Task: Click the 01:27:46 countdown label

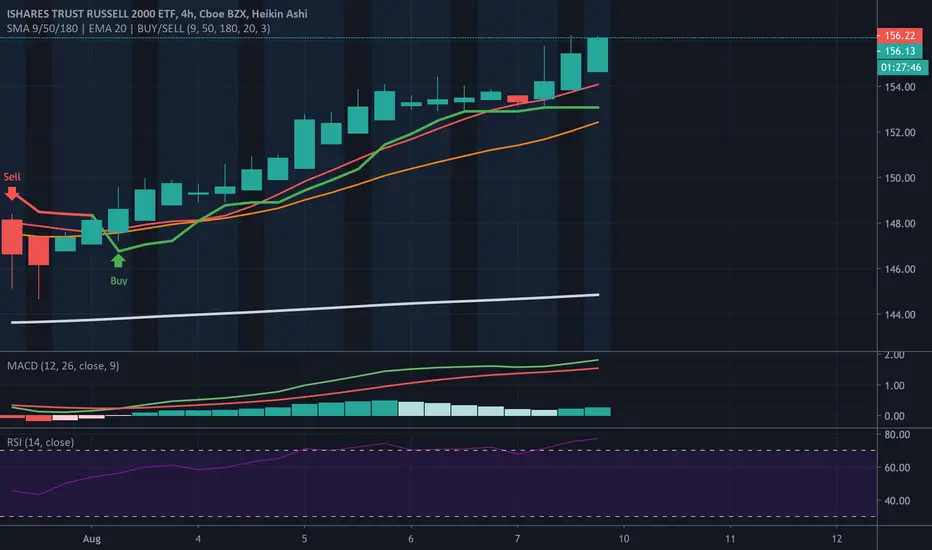Action: [901, 67]
